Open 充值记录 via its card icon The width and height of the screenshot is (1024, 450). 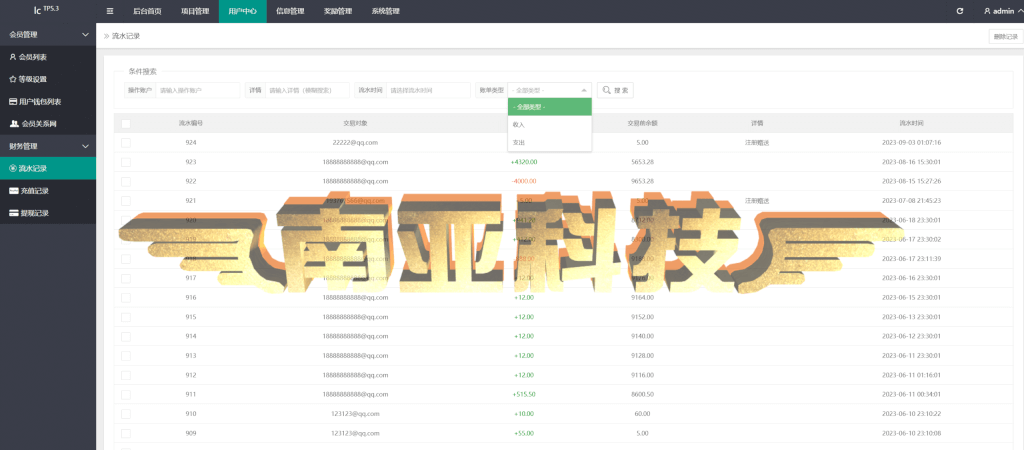pyautogui.click(x=14, y=191)
